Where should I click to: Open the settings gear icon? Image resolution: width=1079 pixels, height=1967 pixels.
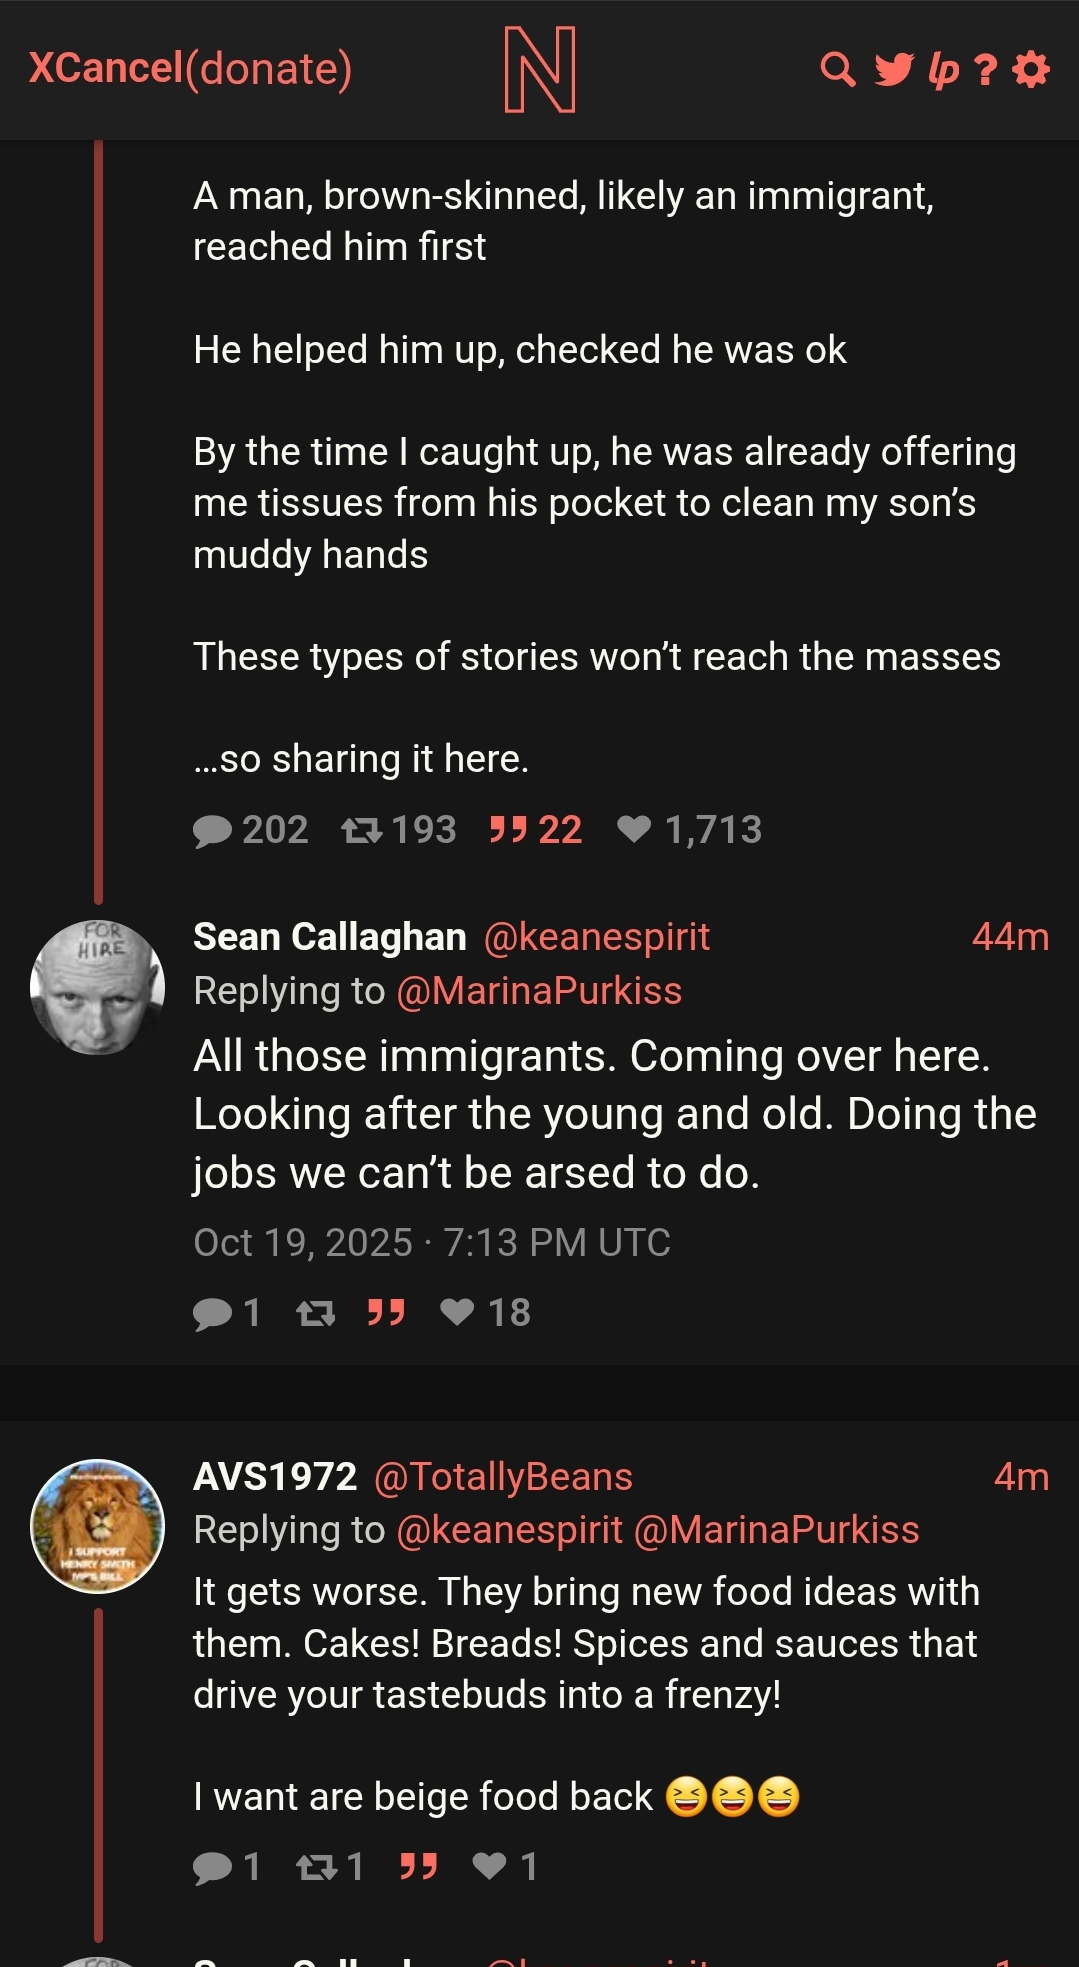(x=1031, y=70)
